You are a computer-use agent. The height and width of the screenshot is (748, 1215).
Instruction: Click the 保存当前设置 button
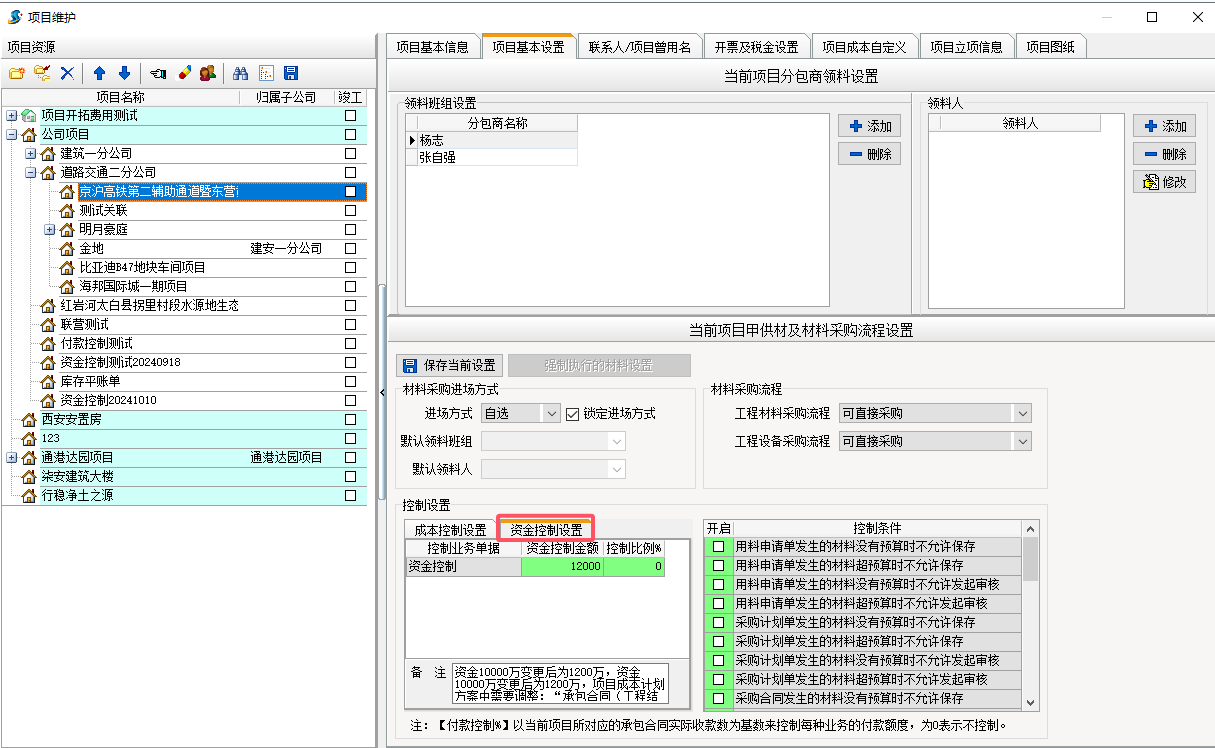450,365
